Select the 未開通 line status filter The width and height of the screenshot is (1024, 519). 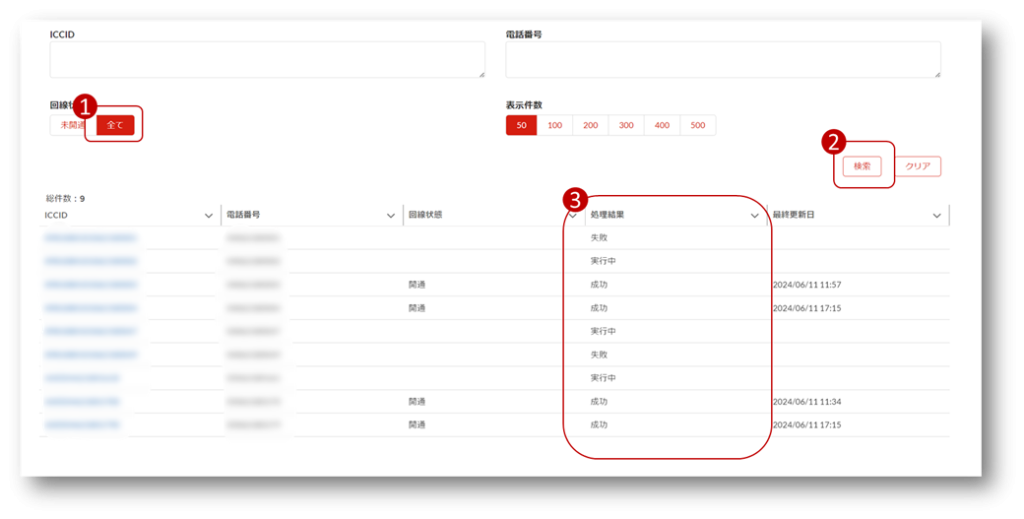click(x=70, y=125)
